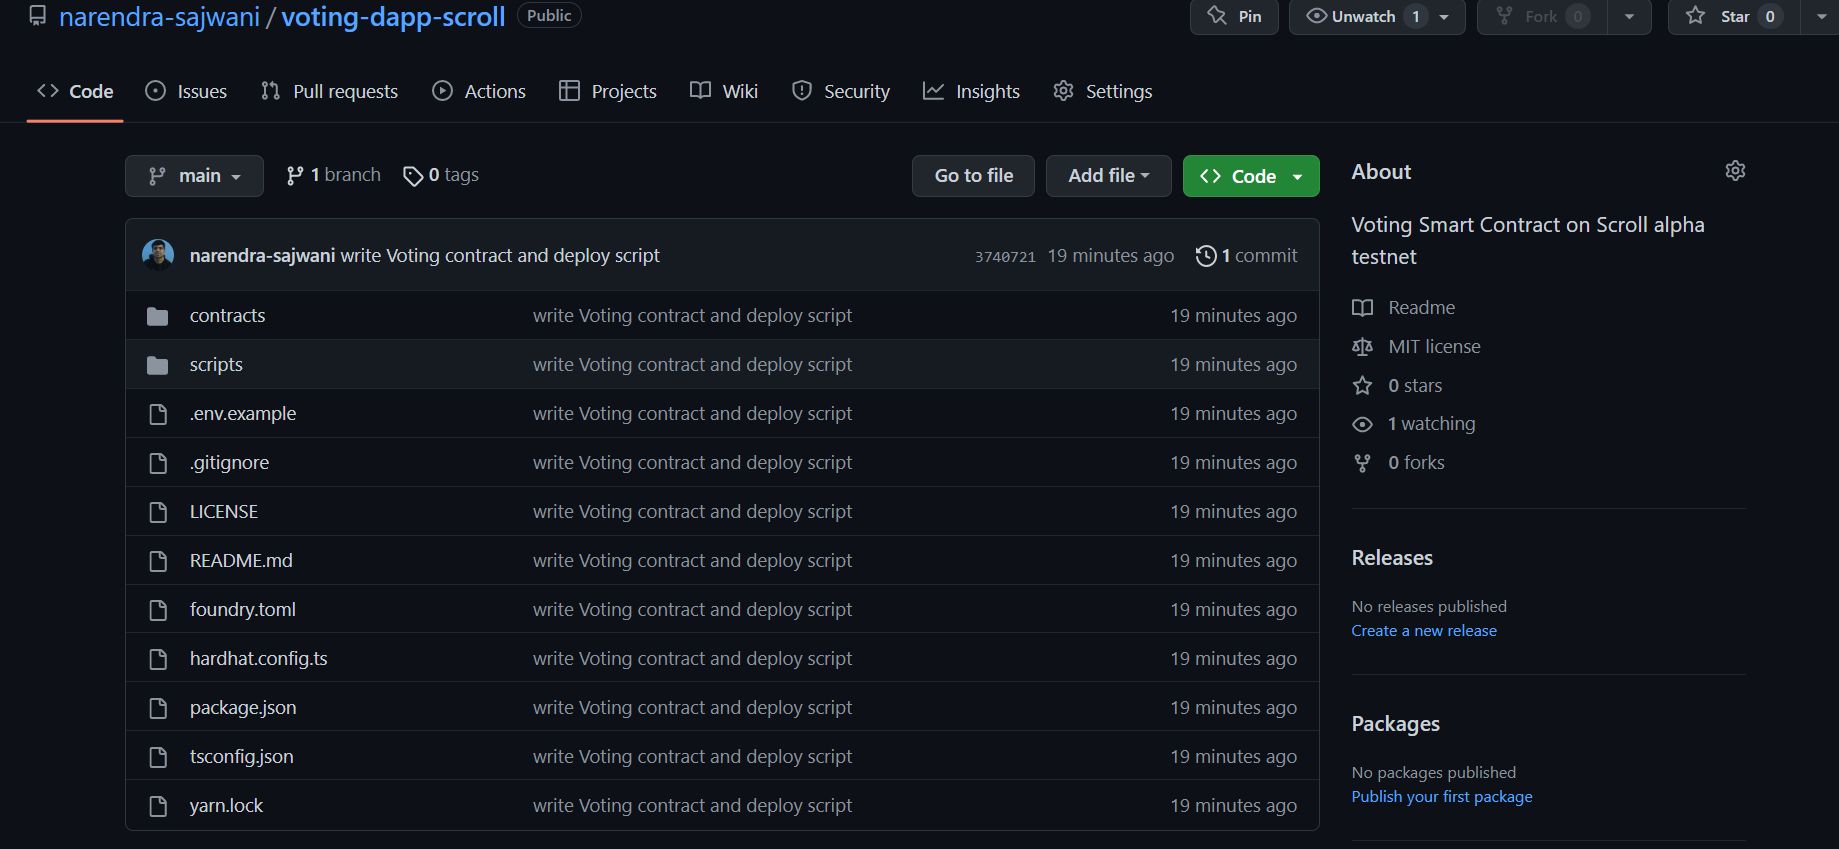Open the contracts folder
Image resolution: width=1839 pixels, height=849 pixels.
pyautogui.click(x=227, y=315)
